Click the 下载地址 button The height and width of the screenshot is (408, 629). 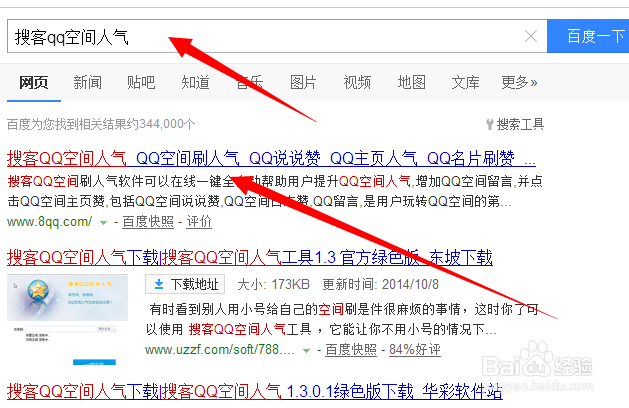point(186,284)
